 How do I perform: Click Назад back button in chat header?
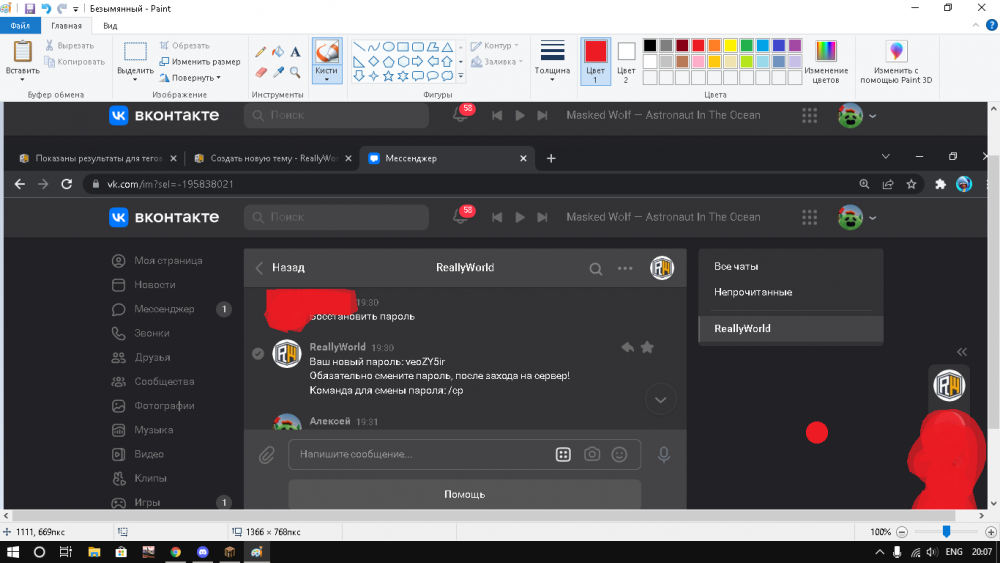[x=280, y=267]
